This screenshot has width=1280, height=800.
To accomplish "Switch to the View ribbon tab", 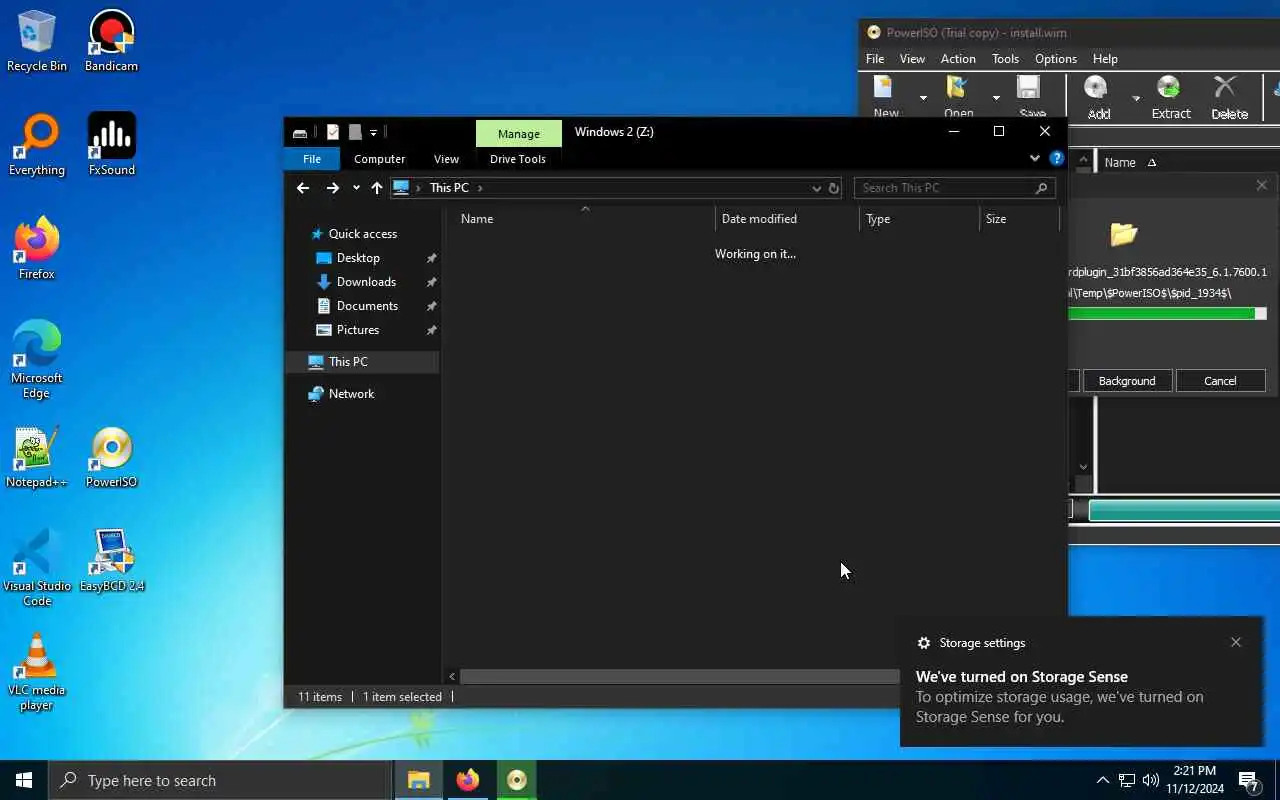I will [x=446, y=159].
